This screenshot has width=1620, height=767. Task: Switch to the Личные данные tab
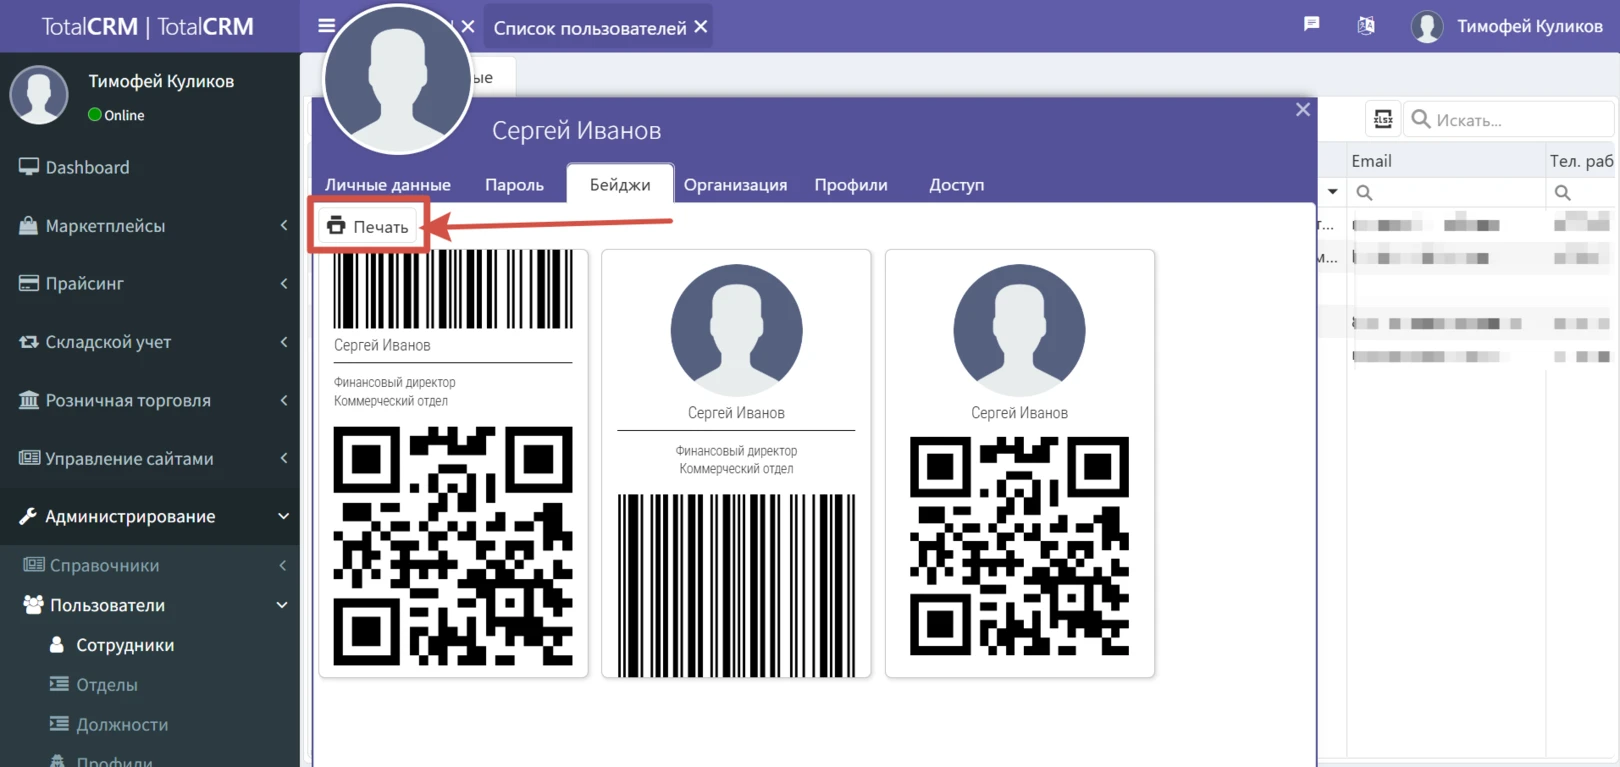(x=387, y=185)
